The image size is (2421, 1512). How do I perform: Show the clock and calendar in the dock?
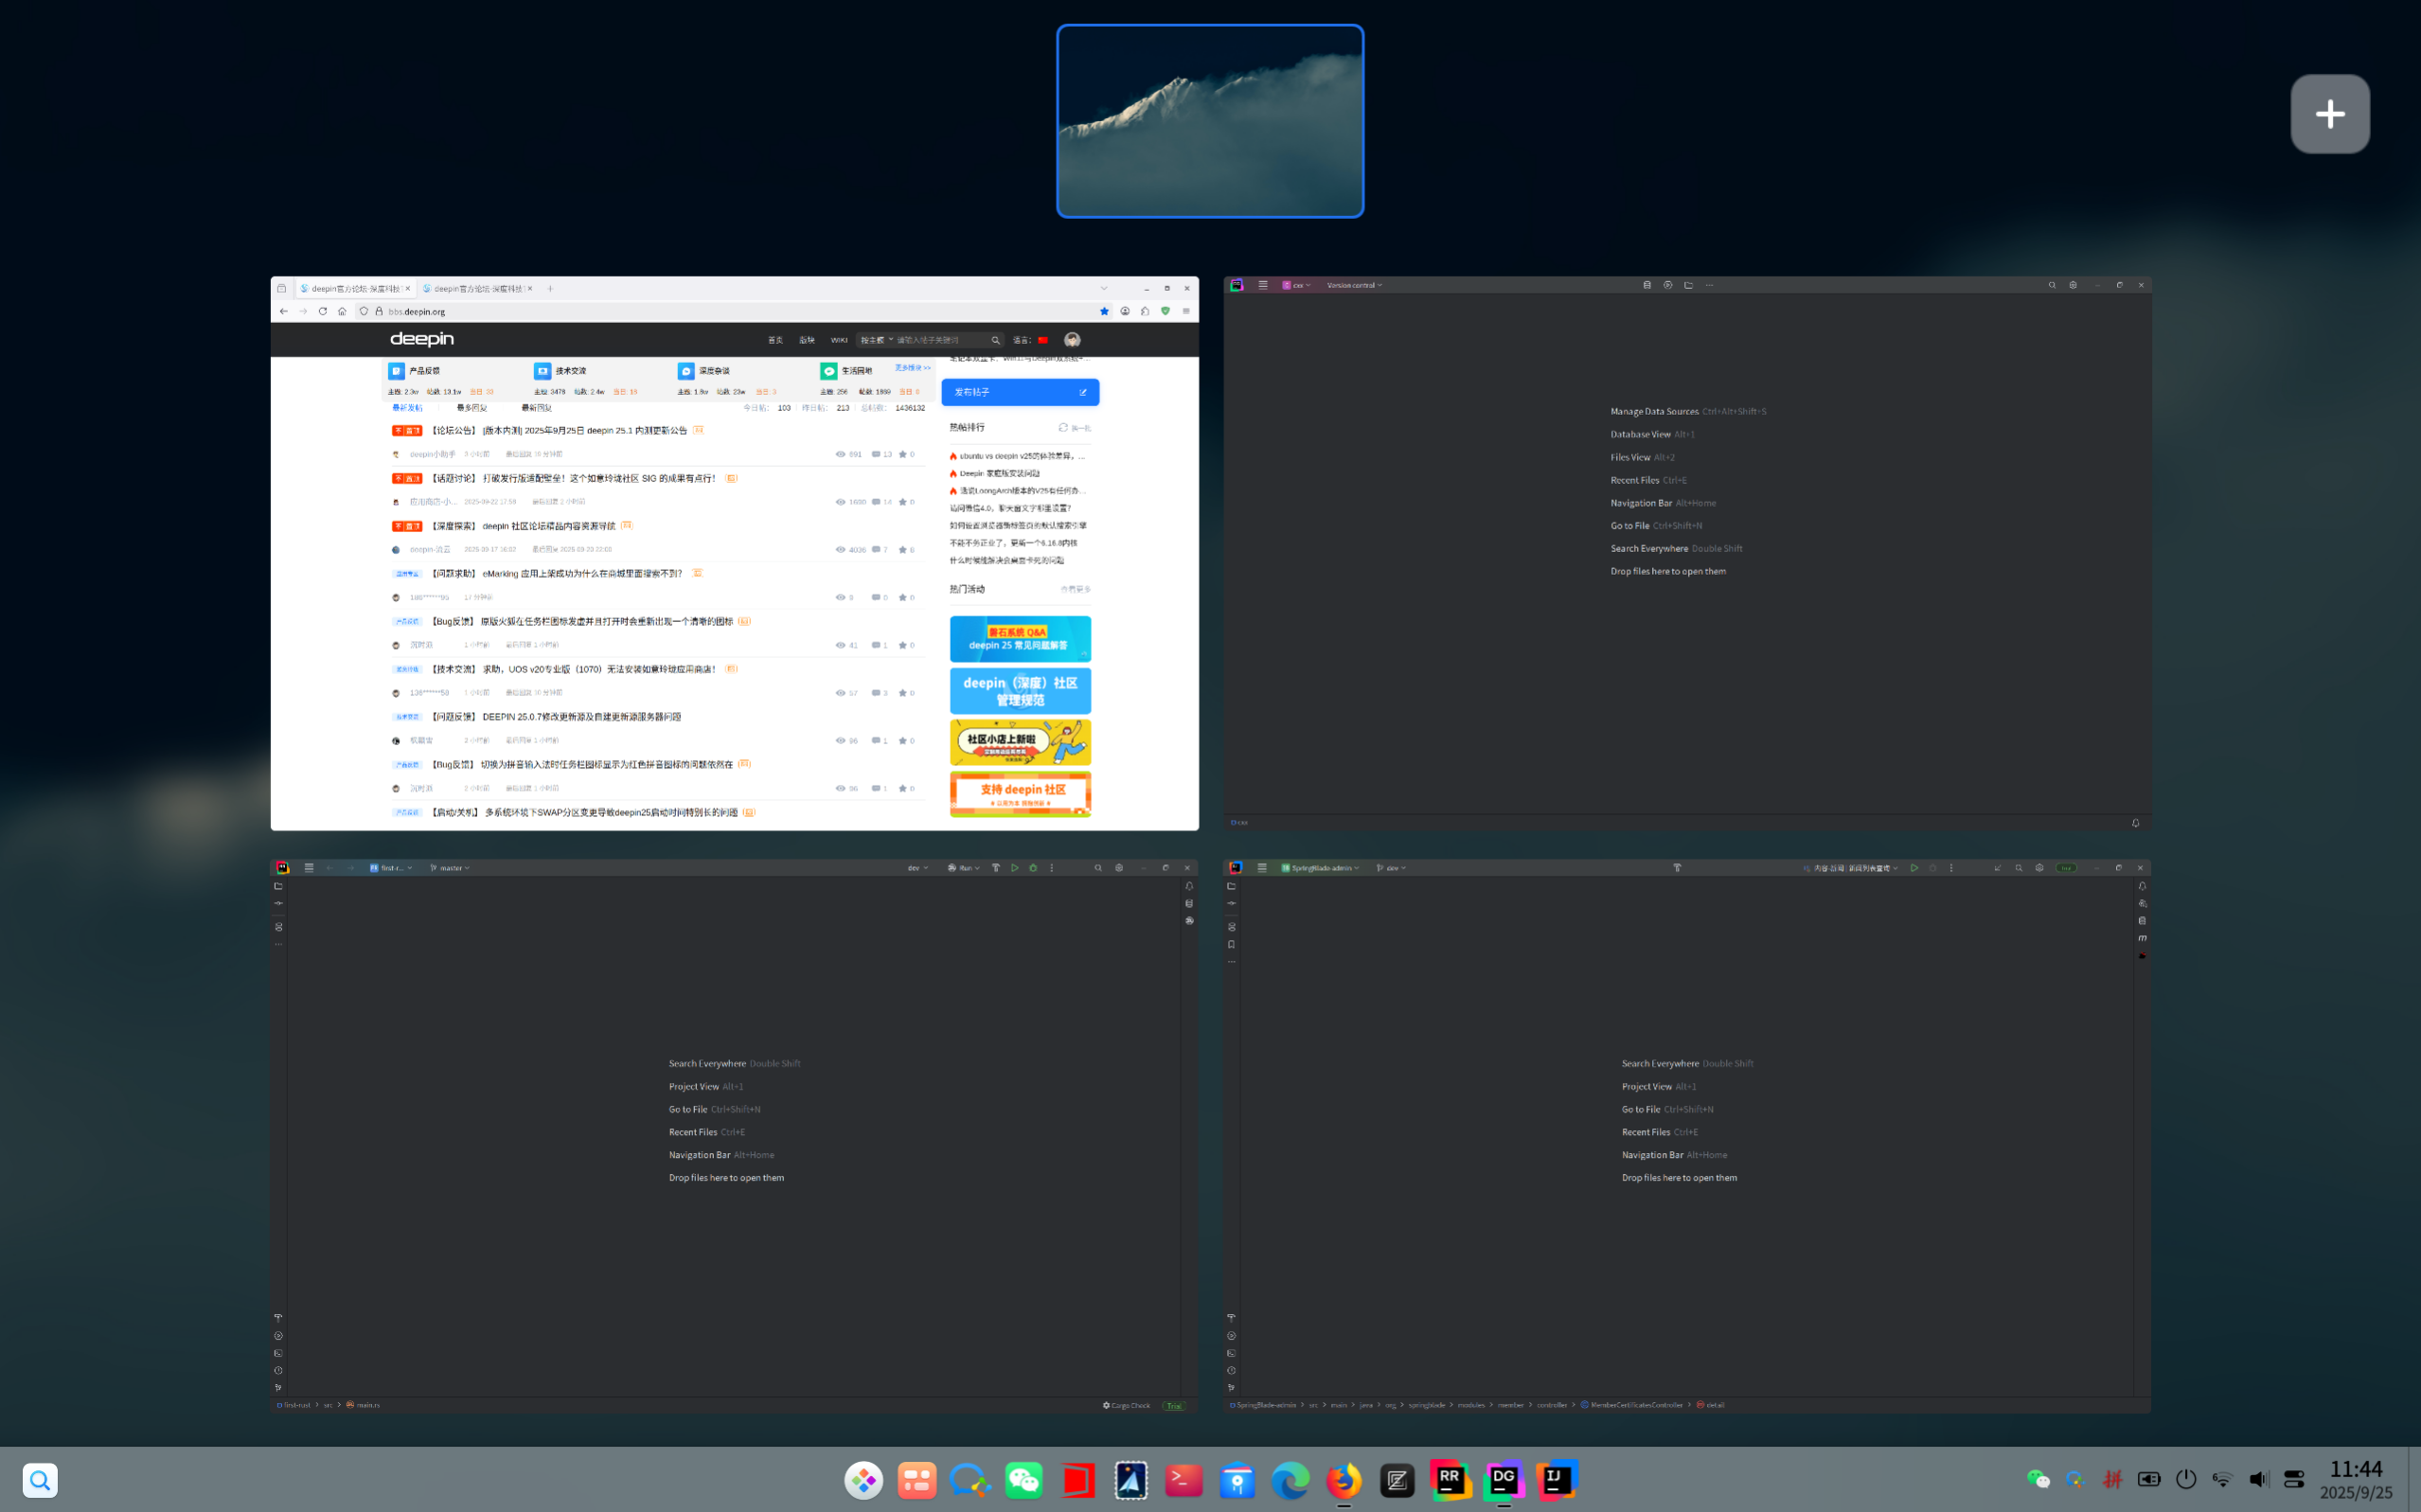click(2356, 1480)
